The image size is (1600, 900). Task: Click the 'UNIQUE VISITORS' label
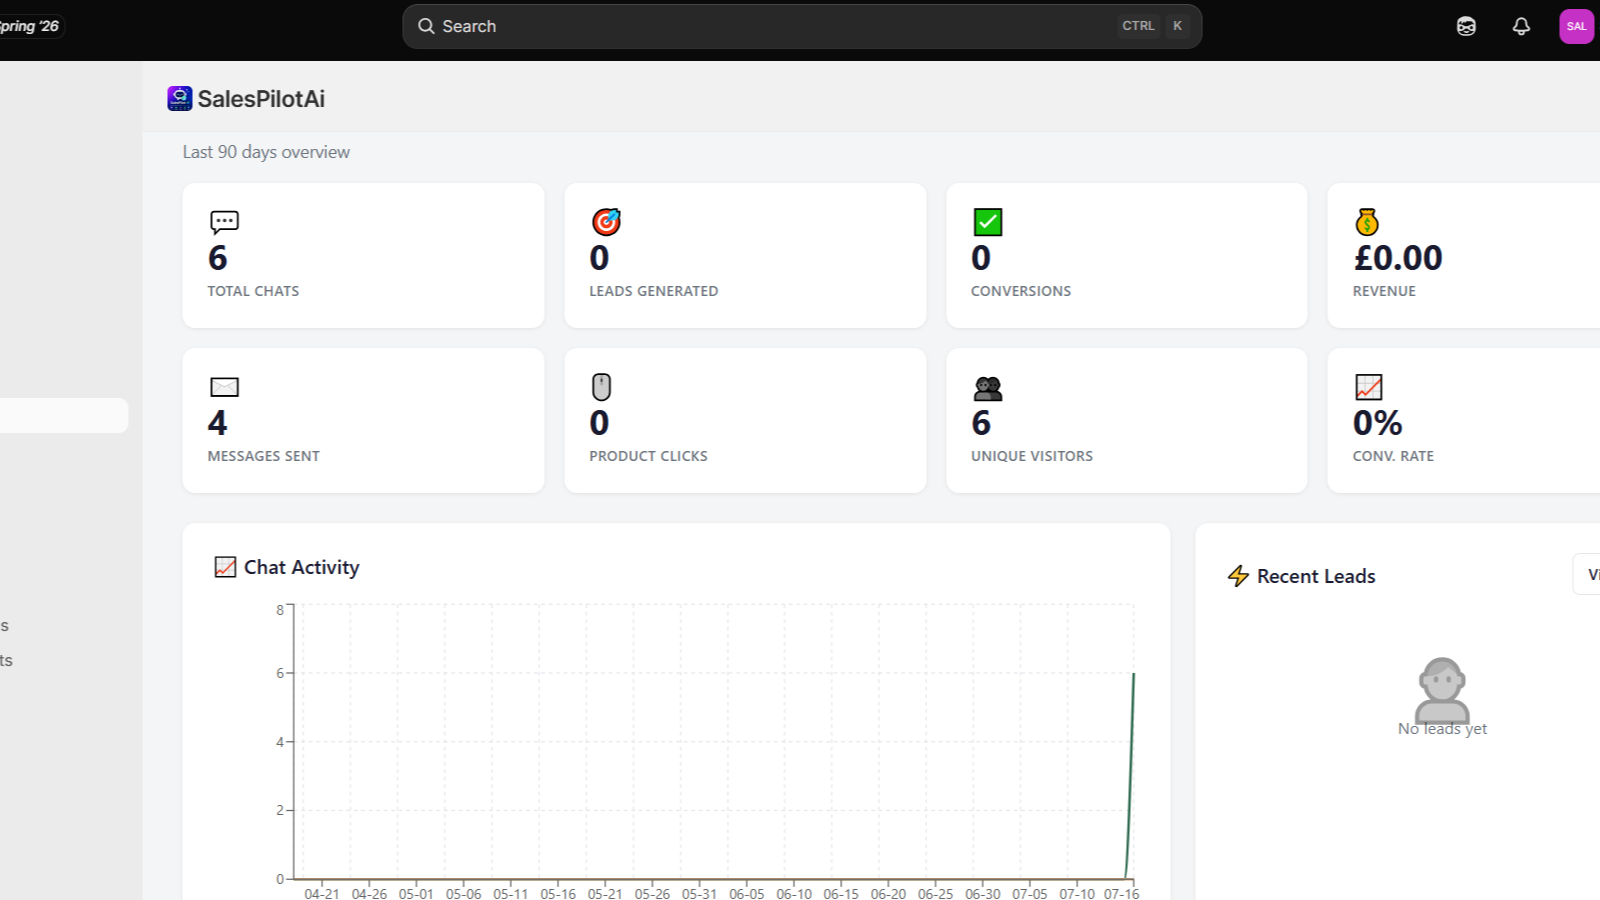point(1031,456)
